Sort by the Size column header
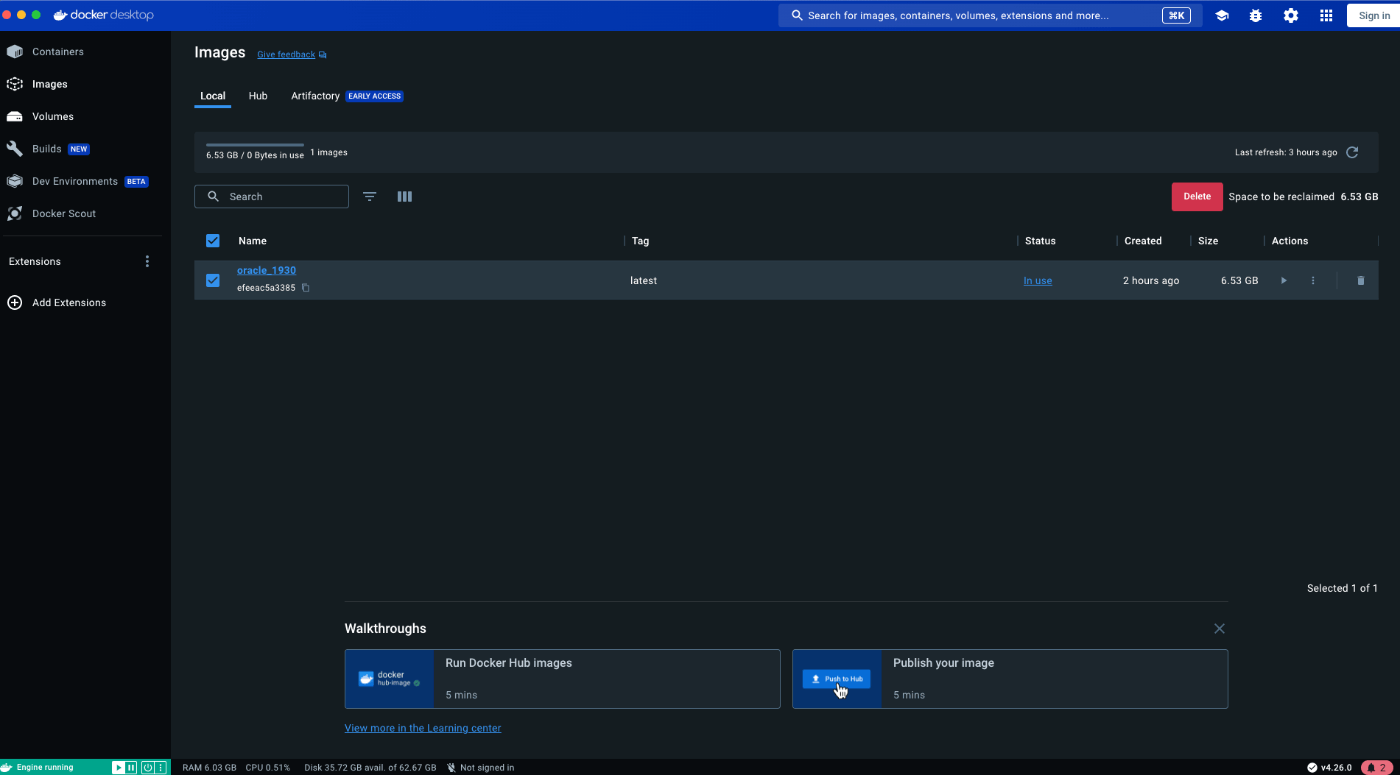The image size is (1400, 775). (1208, 241)
